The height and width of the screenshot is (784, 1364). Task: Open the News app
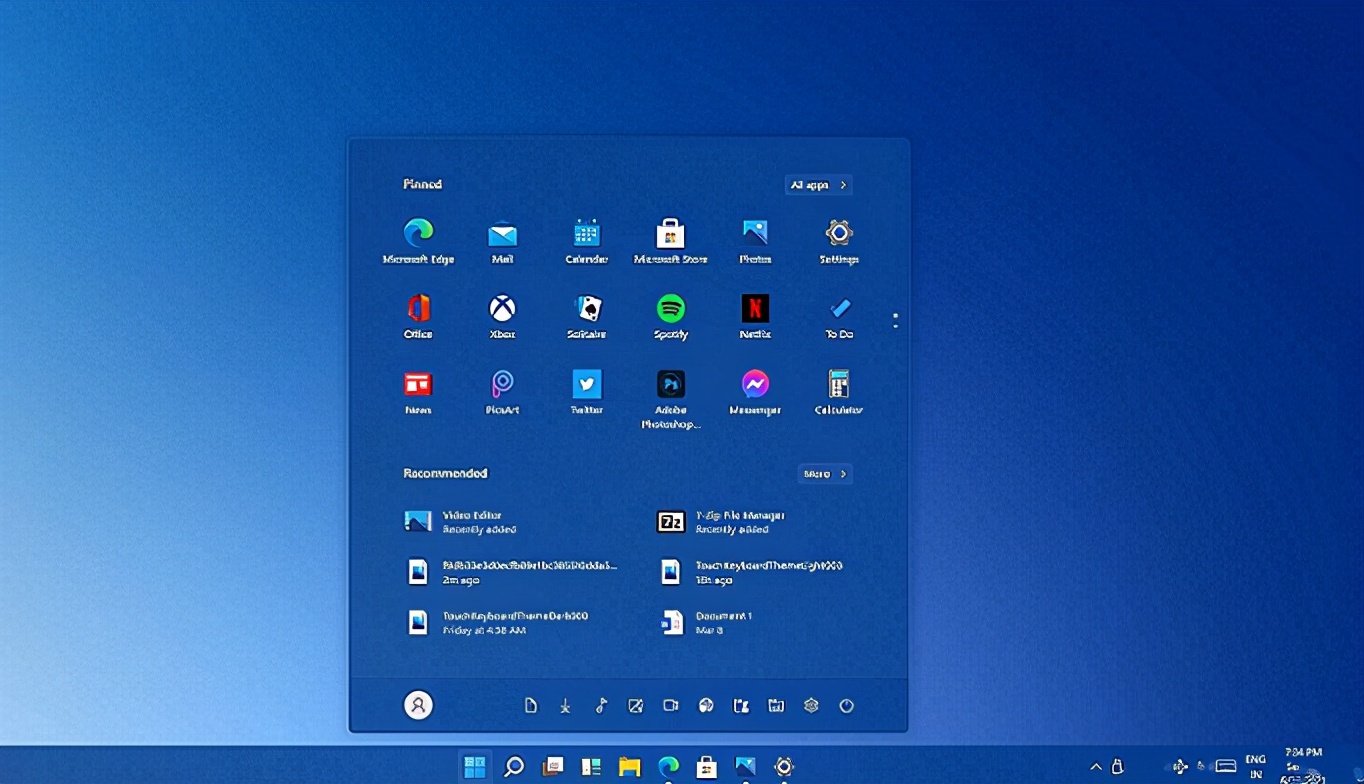[418, 393]
